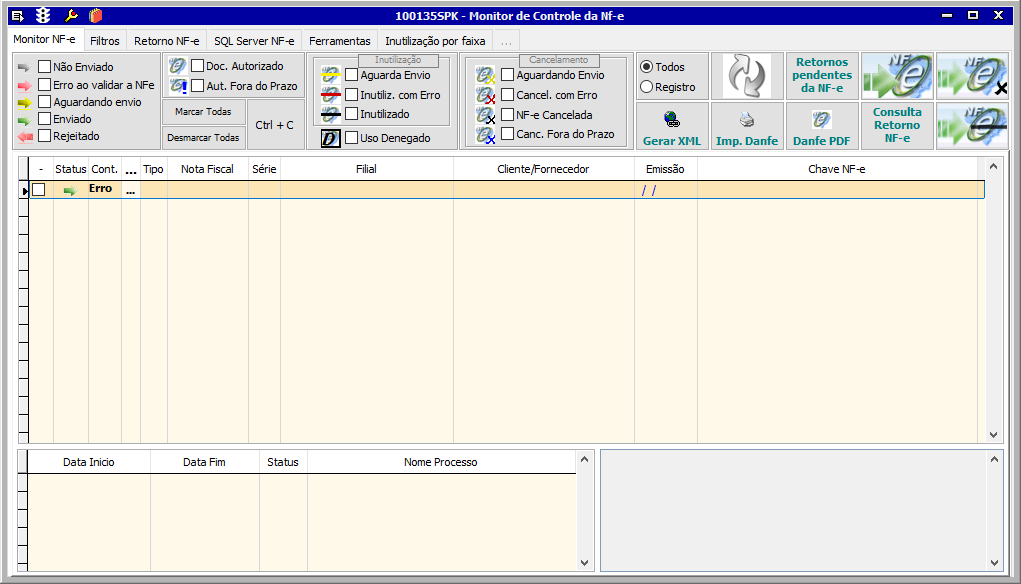Image resolution: width=1021 pixels, height=584 pixels.
Task: Open the Ferramentas tab
Action: pos(339,41)
